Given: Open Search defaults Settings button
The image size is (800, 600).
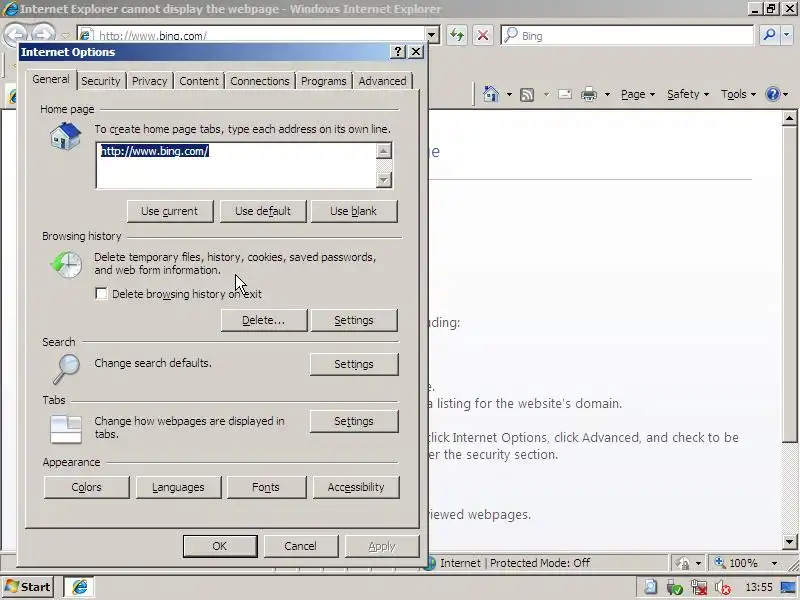Looking at the screenshot, I should 354,364.
